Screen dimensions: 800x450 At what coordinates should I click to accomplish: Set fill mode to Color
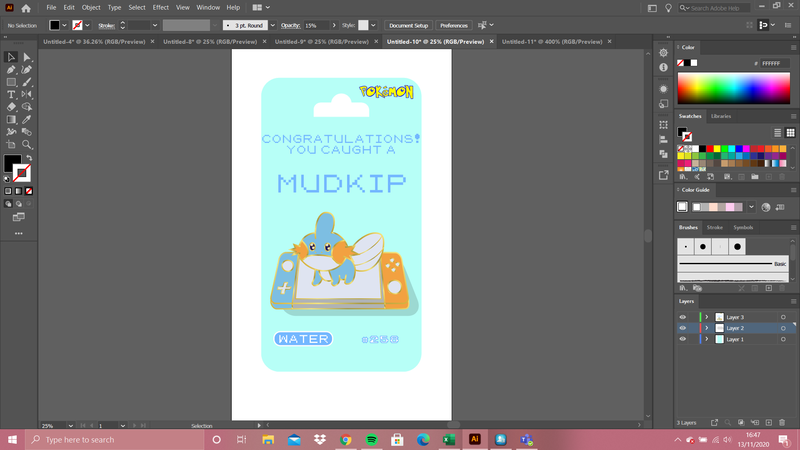8,191
